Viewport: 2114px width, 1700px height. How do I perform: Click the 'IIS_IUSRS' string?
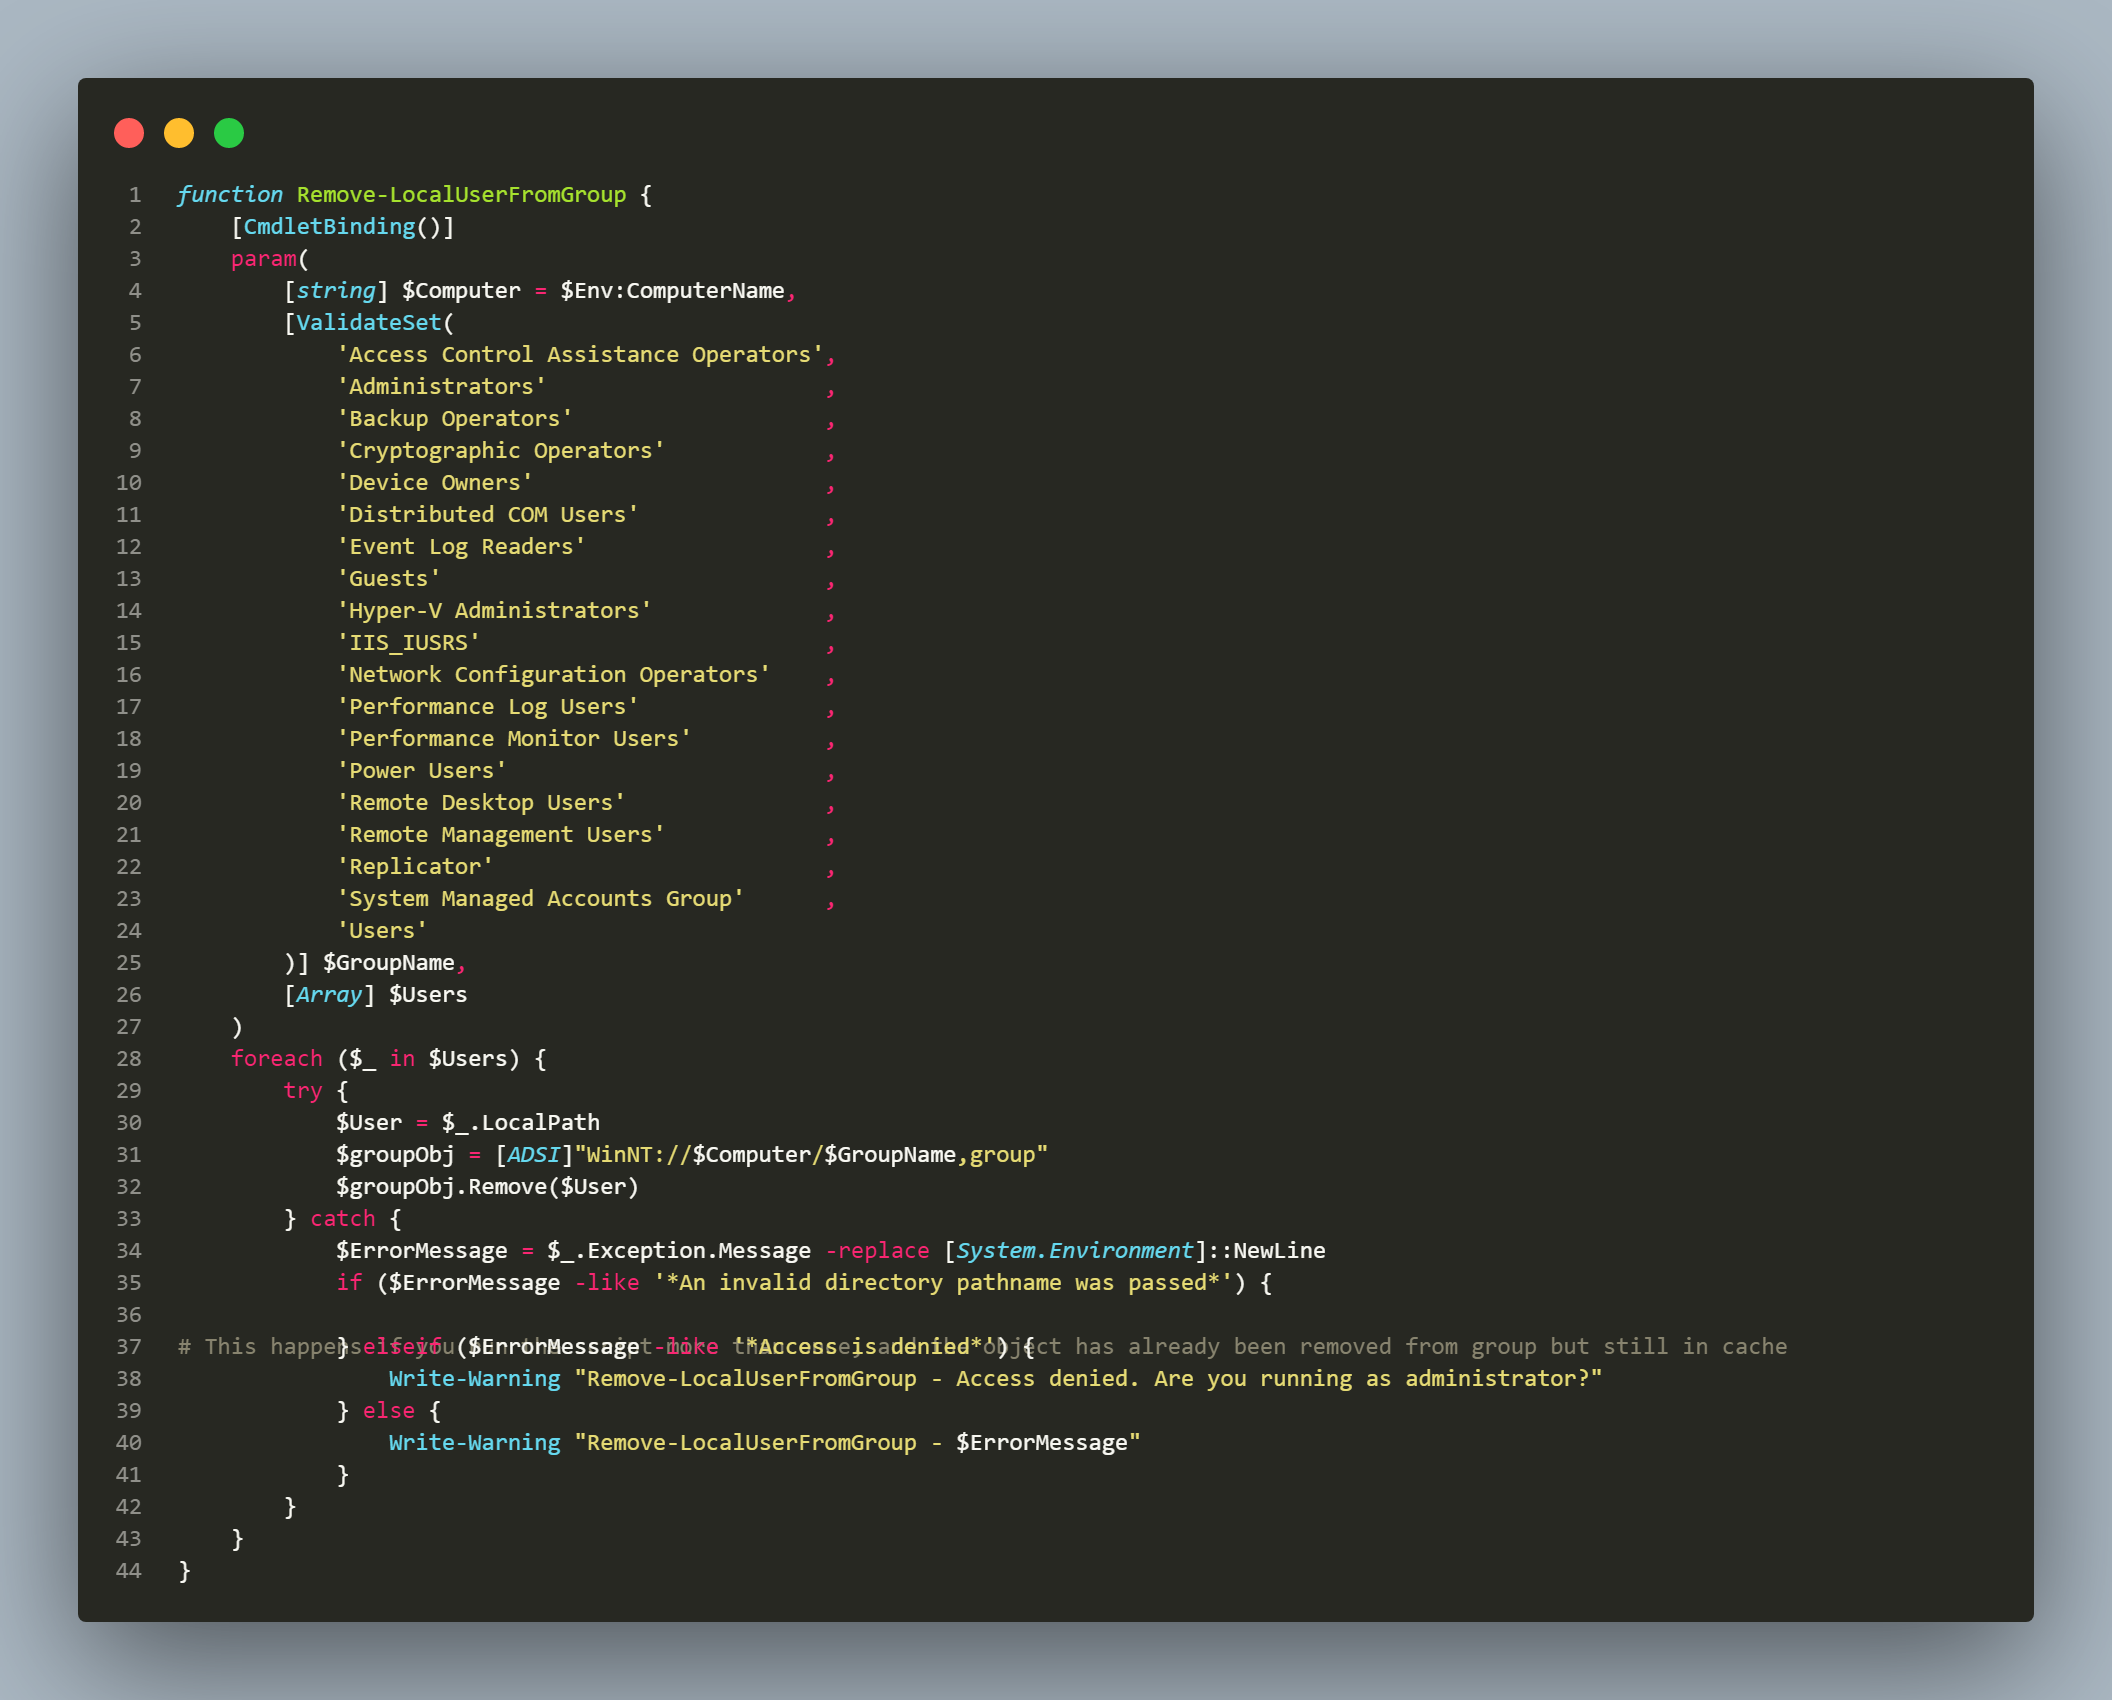tap(408, 643)
